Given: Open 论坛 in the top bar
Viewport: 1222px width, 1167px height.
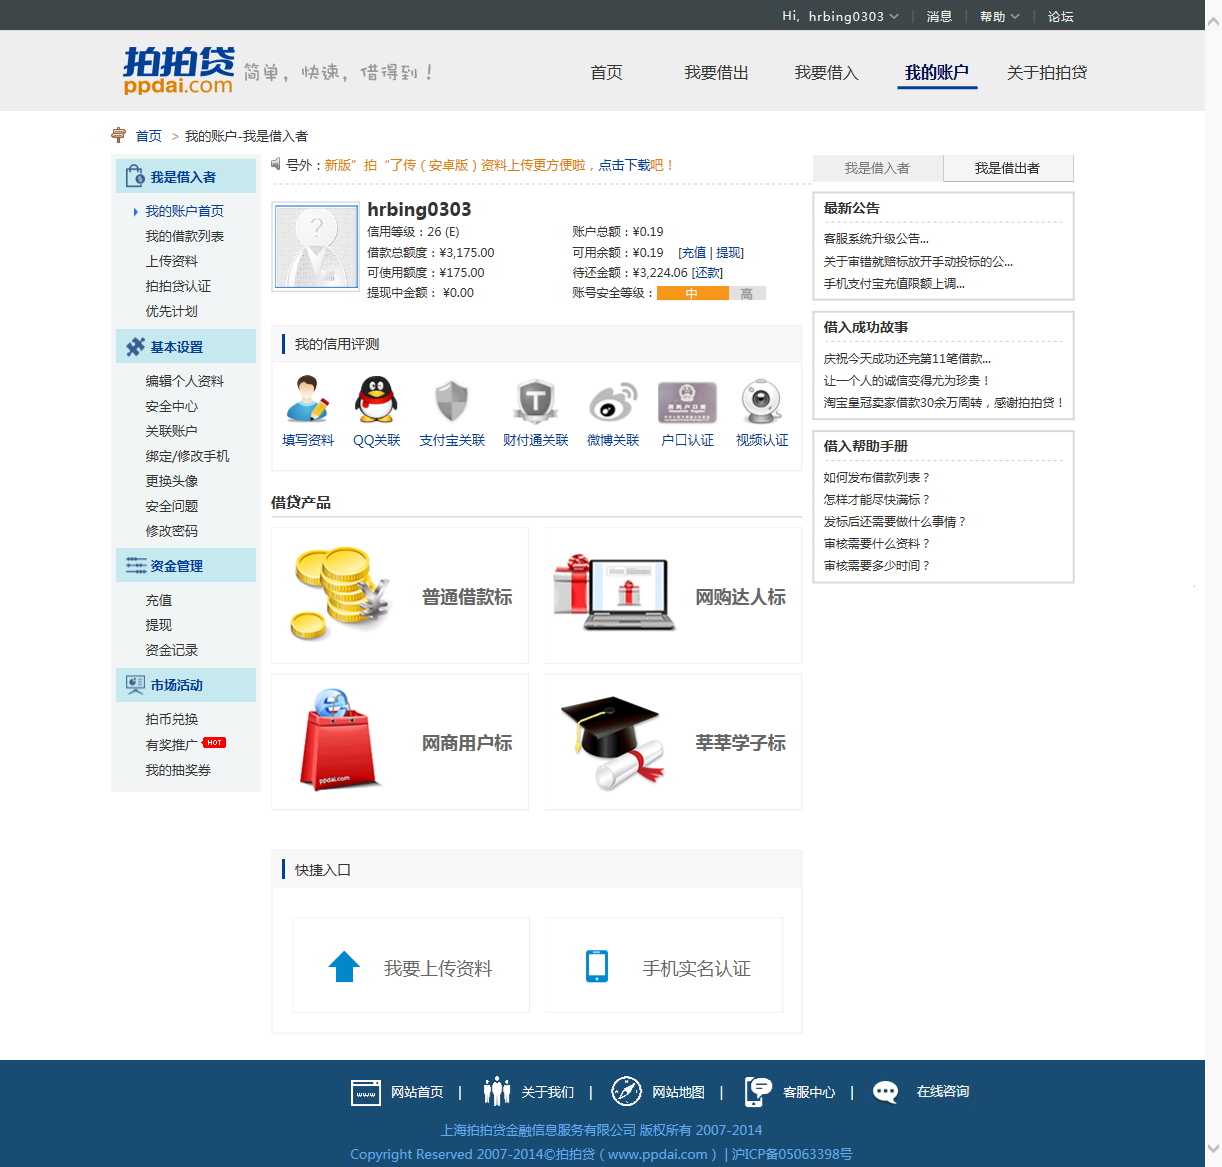Looking at the screenshot, I should coord(1061,16).
